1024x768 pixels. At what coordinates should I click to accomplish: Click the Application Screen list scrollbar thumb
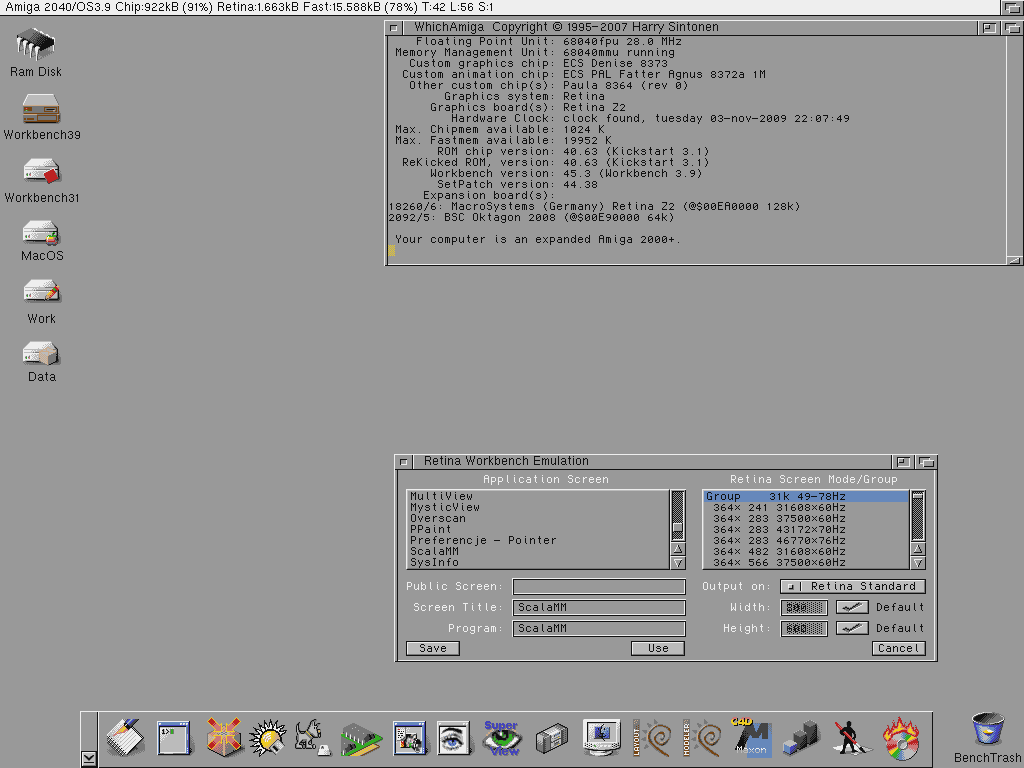pos(678,528)
